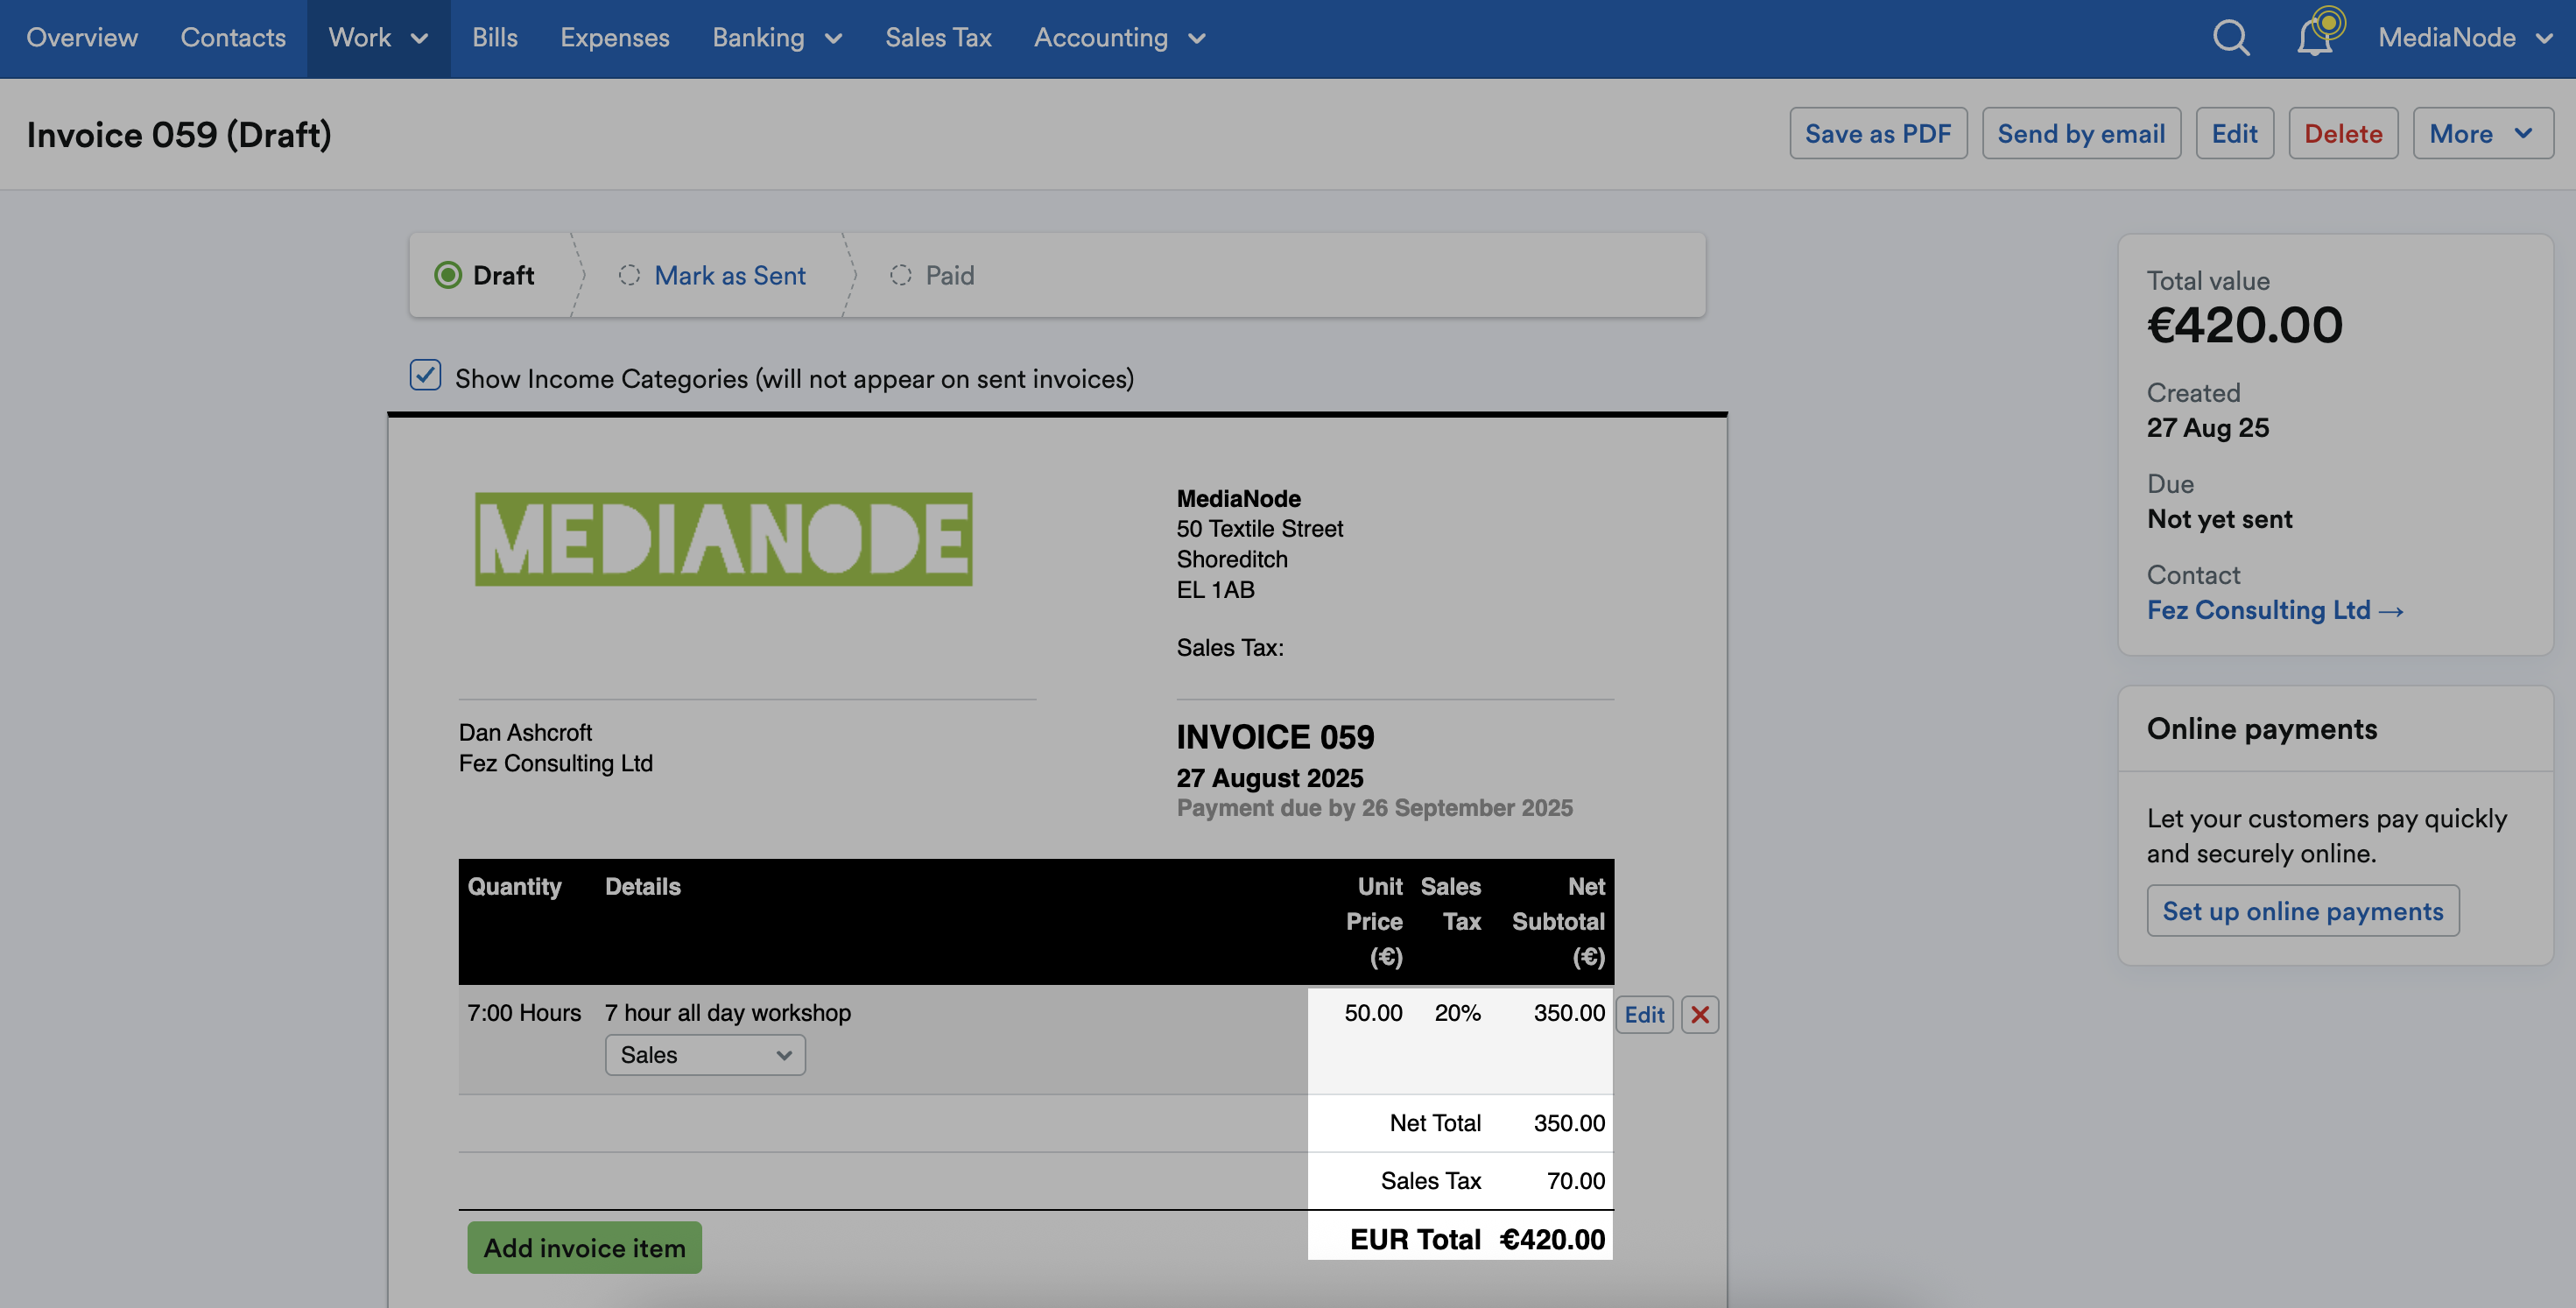Navigate to the Sales Tax section

point(938,37)
